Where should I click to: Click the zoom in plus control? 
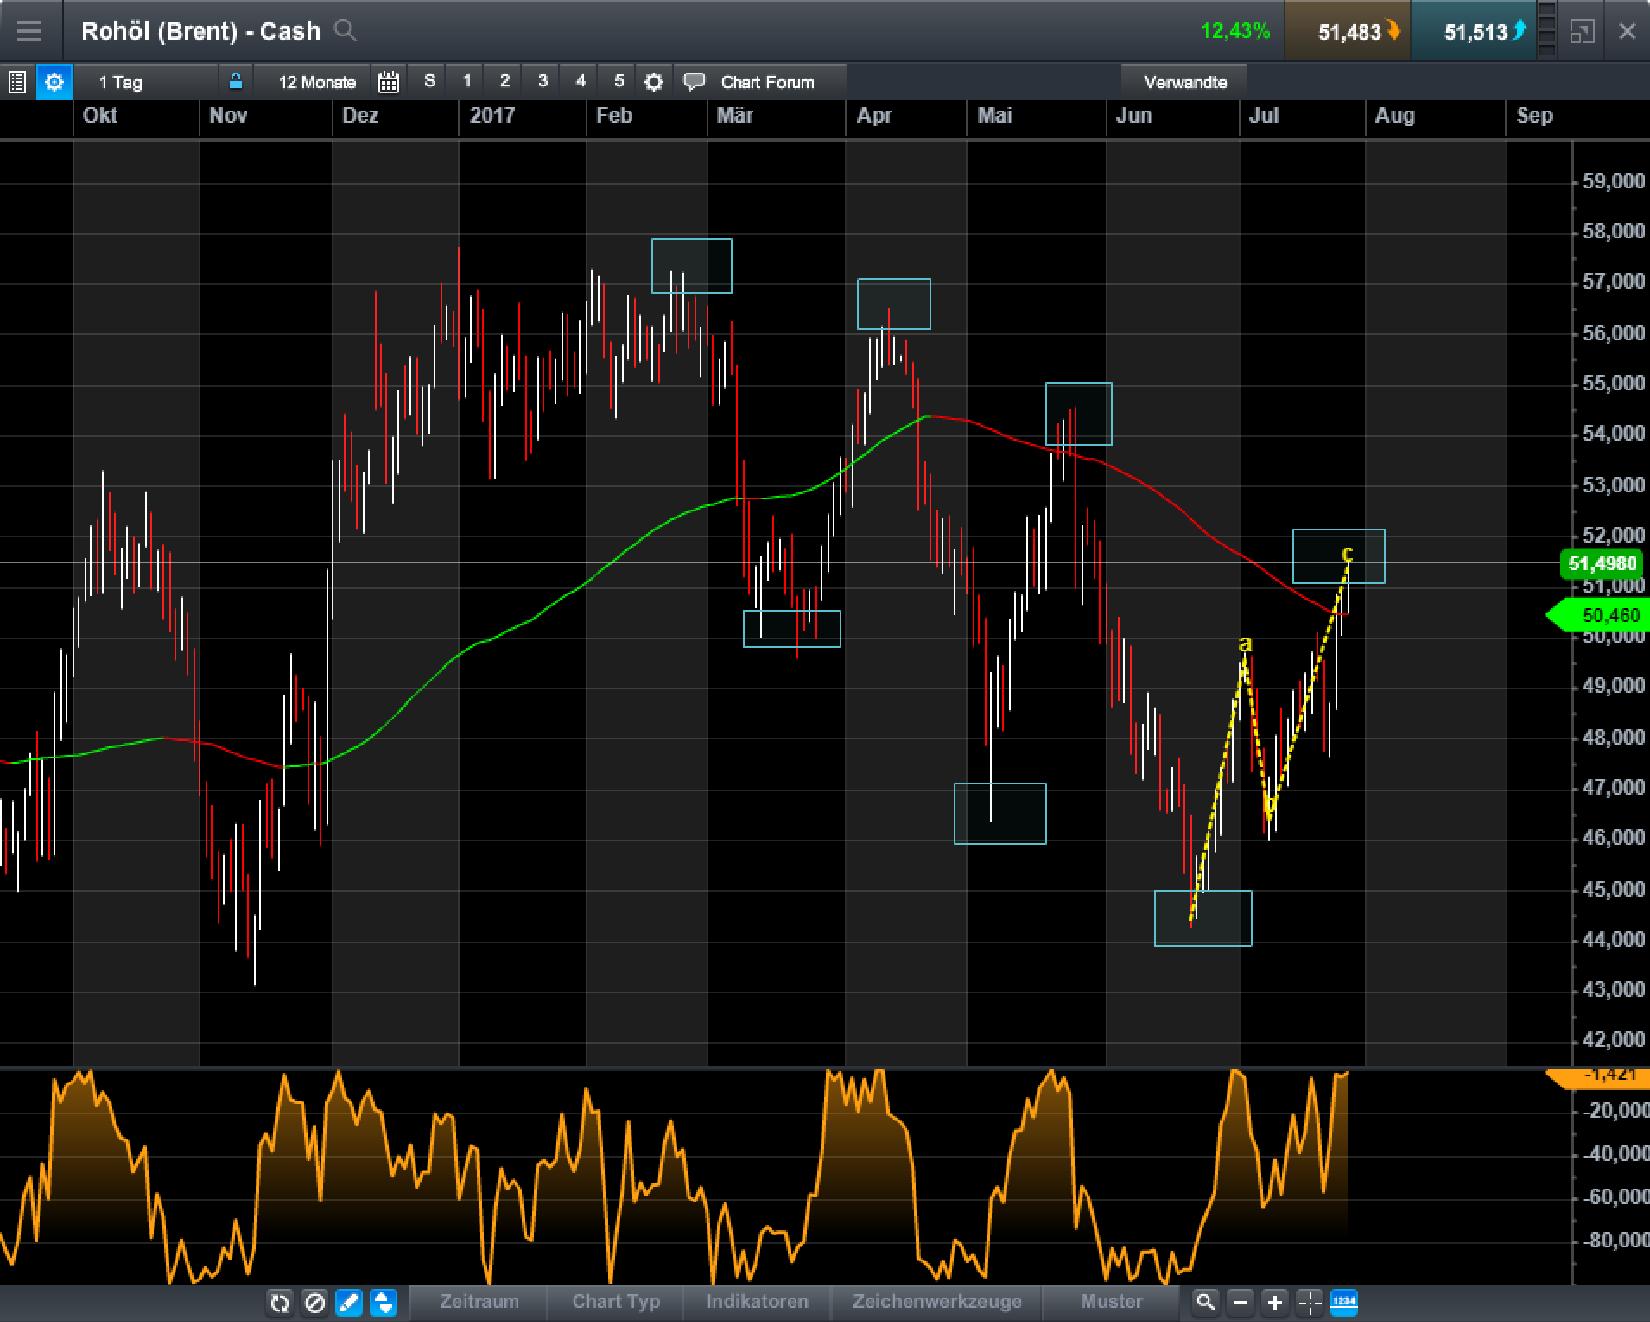point(1273,1303)
